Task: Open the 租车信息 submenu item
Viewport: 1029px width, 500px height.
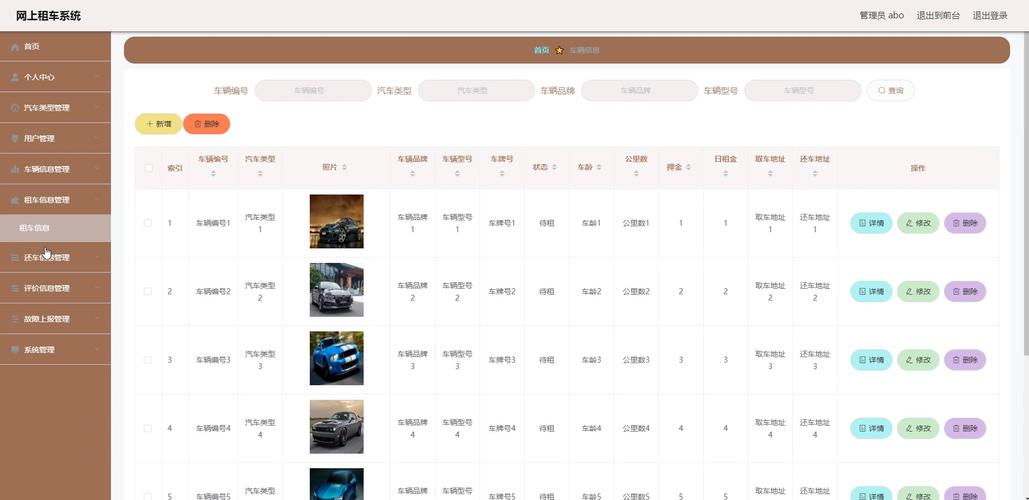Action: coord(35,228)
